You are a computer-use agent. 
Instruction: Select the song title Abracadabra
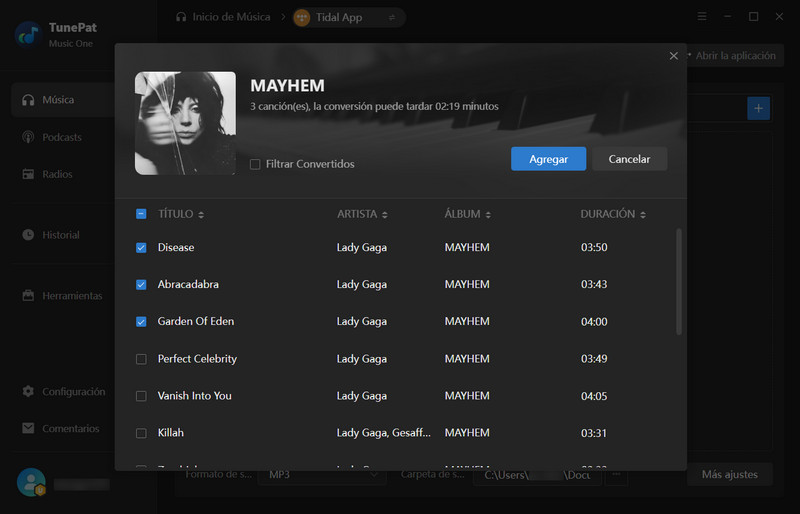click(188, 284)
